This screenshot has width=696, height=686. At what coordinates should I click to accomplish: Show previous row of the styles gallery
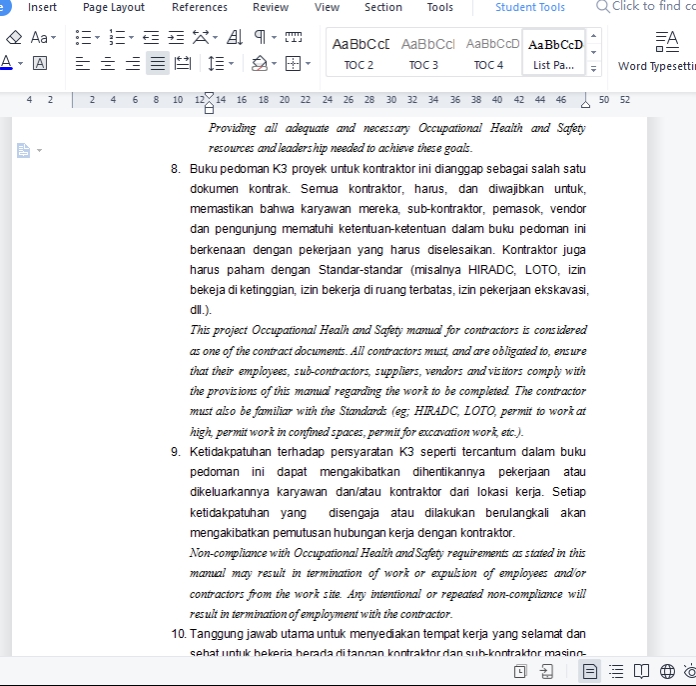coord(593,36)
